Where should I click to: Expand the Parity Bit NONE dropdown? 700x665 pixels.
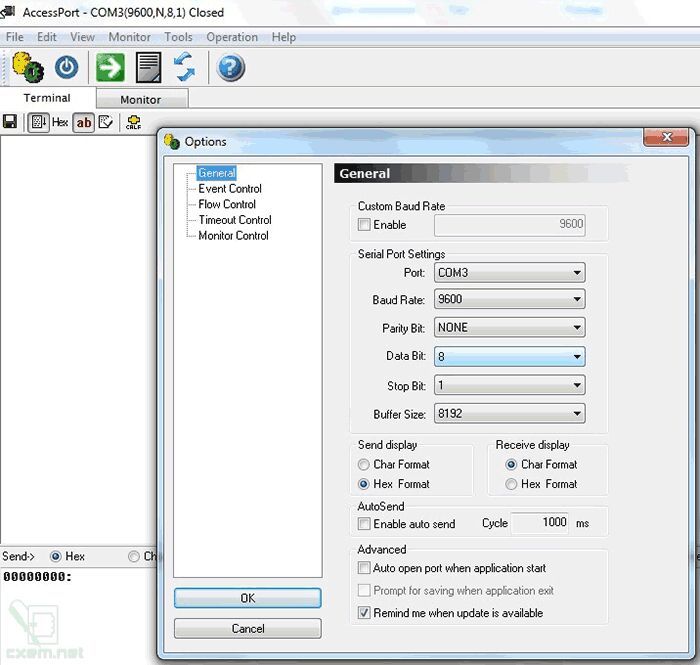[509, 328]
